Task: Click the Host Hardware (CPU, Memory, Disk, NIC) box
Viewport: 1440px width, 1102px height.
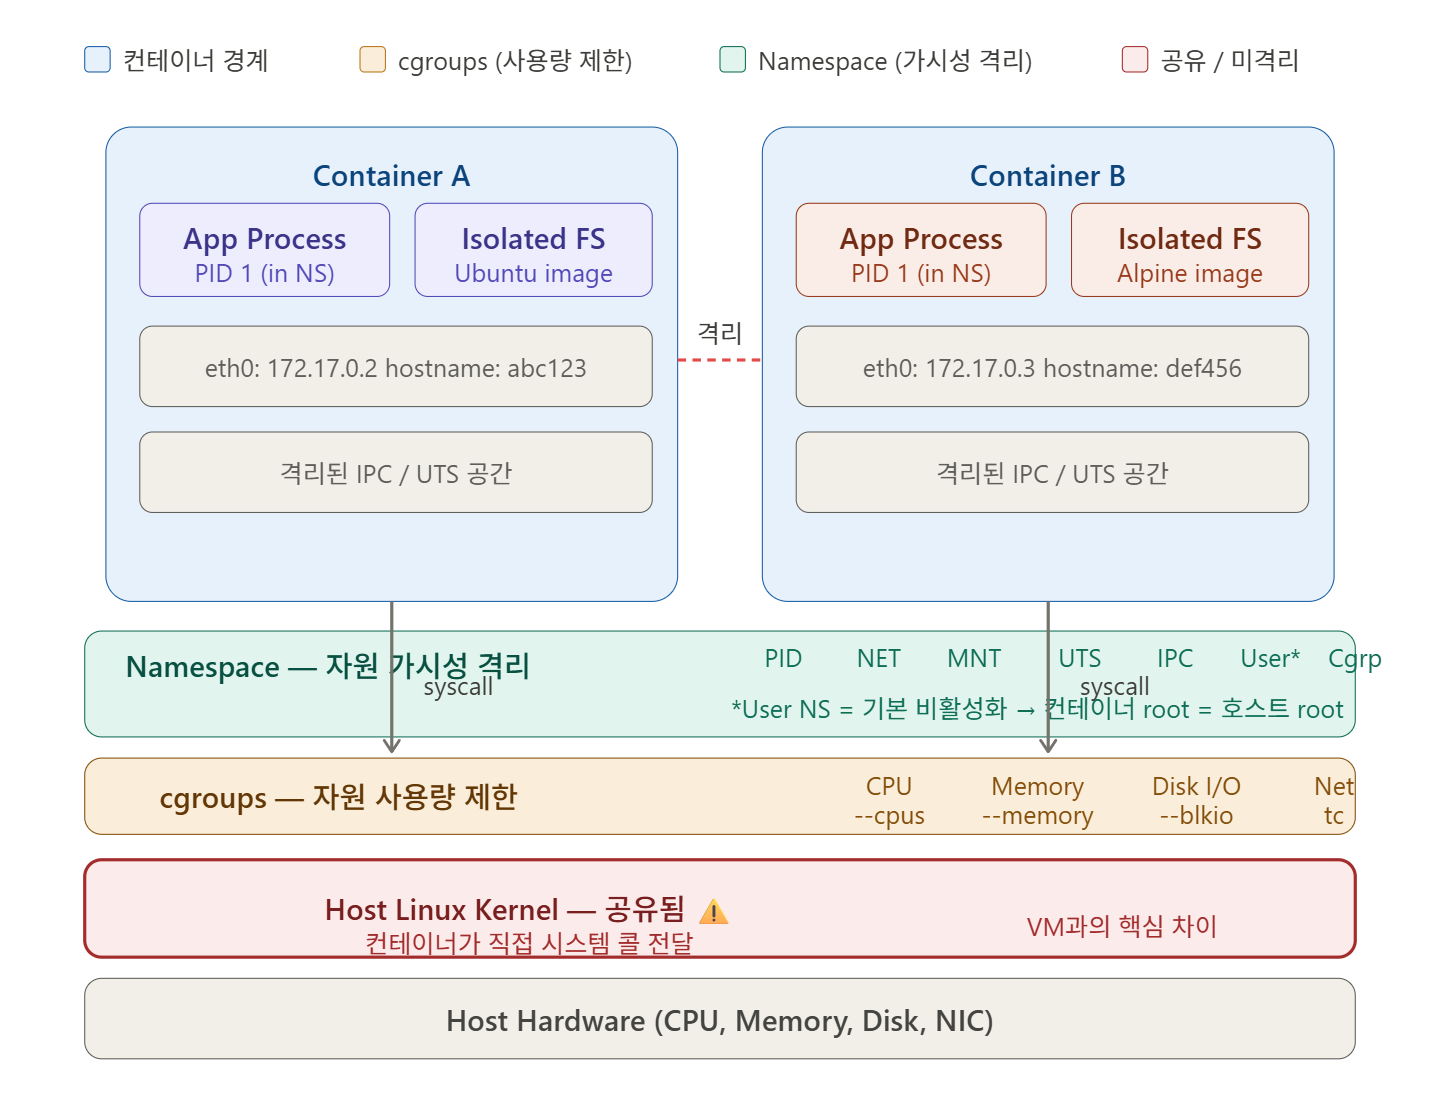Action: coord(720,1019)
